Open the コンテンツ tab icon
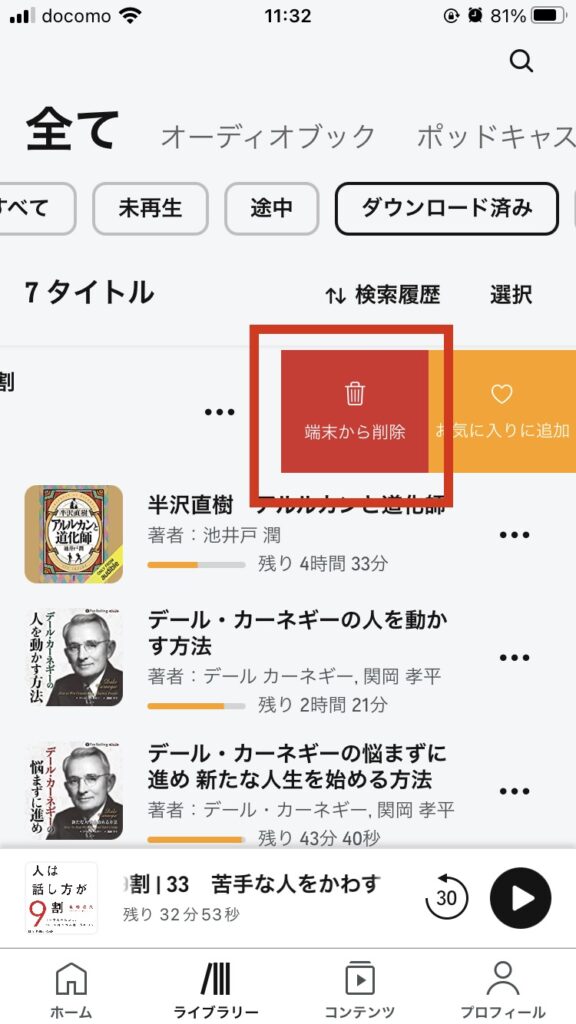 359,978
